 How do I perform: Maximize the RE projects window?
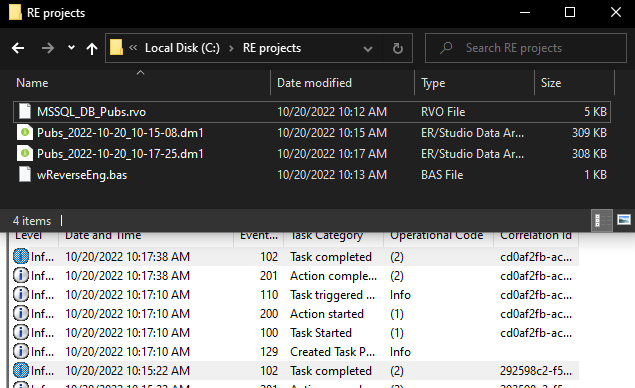point(570,12)
